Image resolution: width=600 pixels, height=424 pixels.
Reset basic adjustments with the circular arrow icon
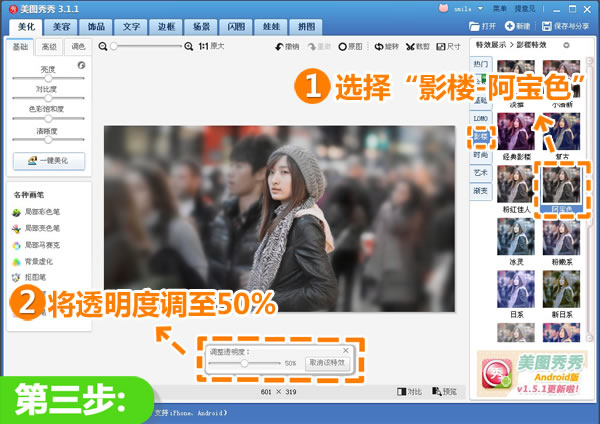tap(81, 65)
